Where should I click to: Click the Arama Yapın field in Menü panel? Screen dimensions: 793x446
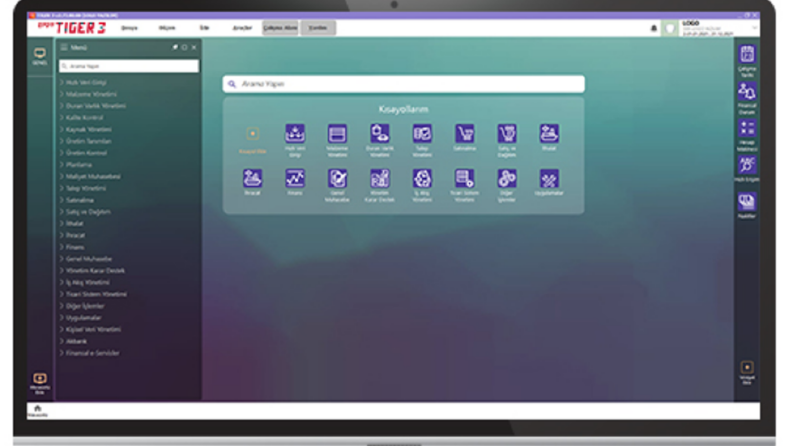click(x=129, y=66)
